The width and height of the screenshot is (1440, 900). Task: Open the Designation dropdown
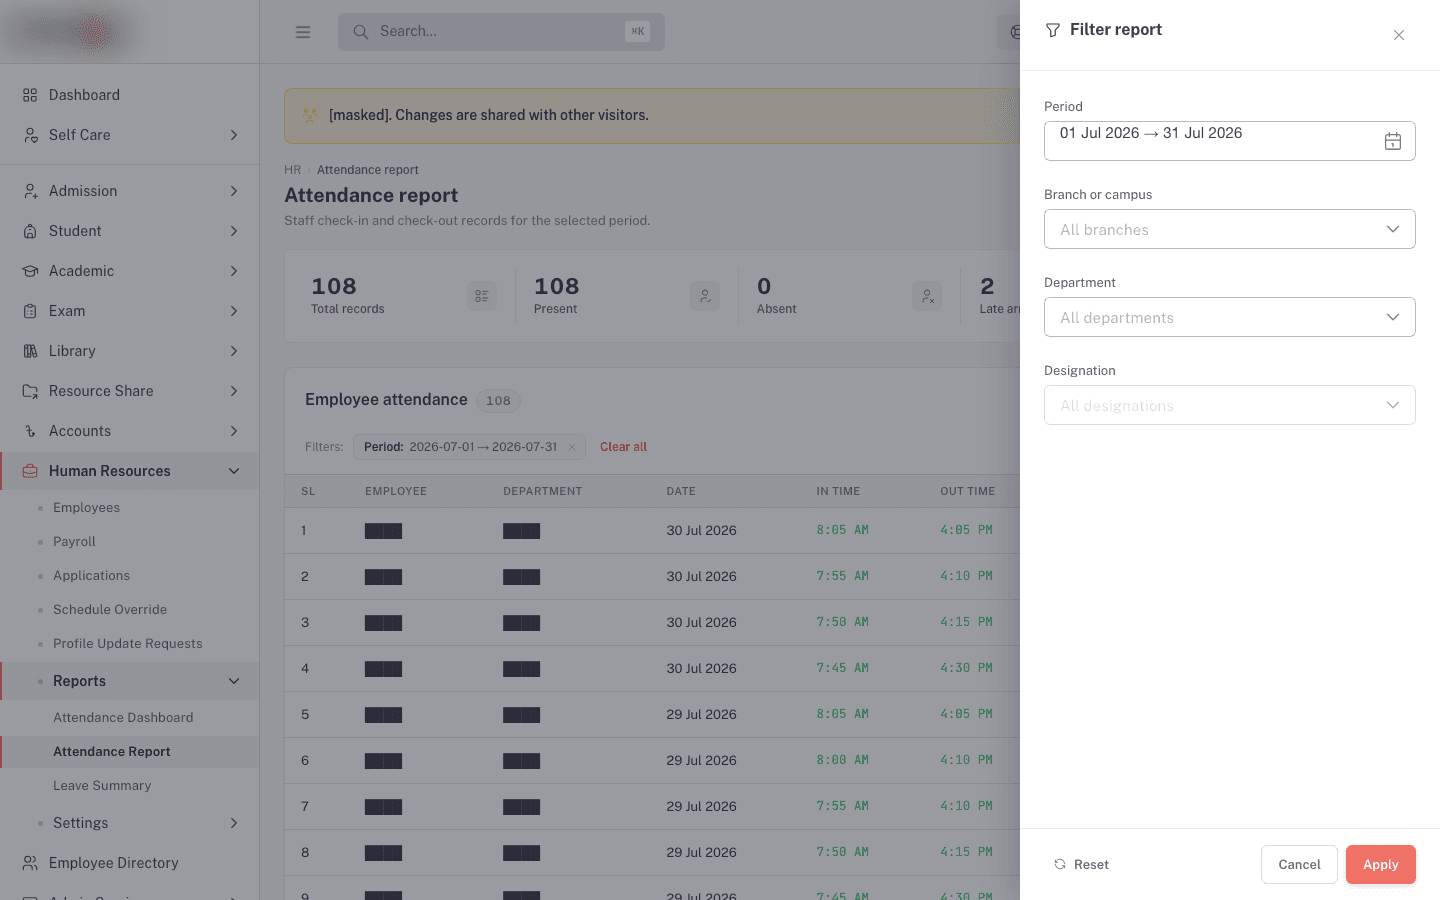click(x=1230, y=405)
